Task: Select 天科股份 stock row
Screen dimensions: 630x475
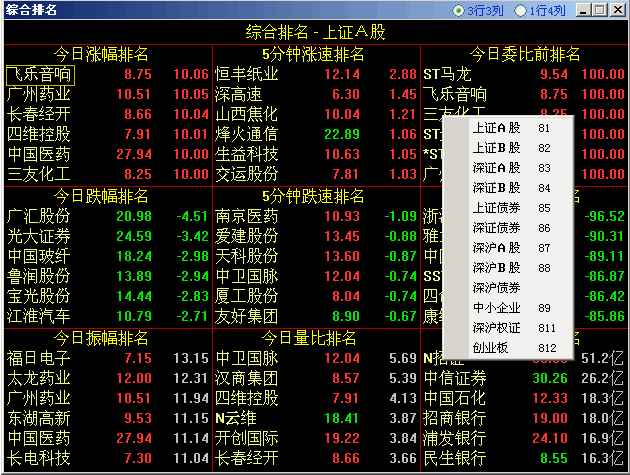Action: coord(316,256)
